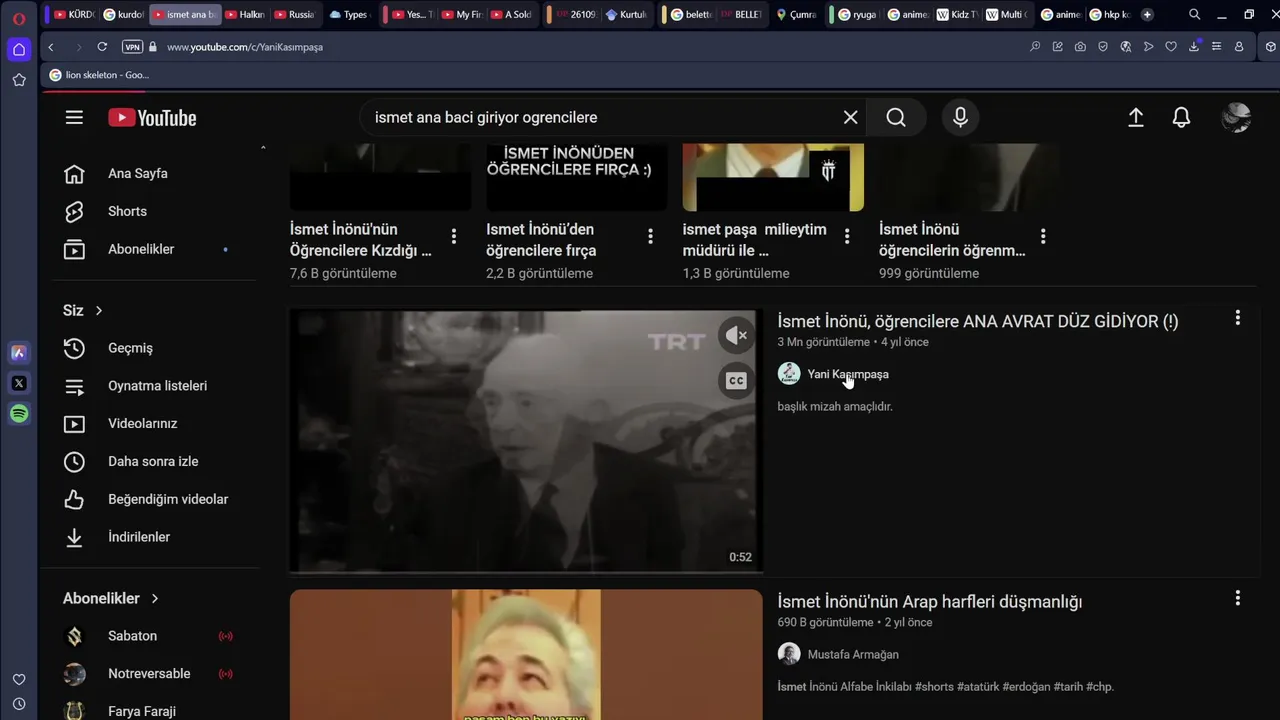1280x720 pixels.
Task: Unmute the video preview
Action: [737, 336]
